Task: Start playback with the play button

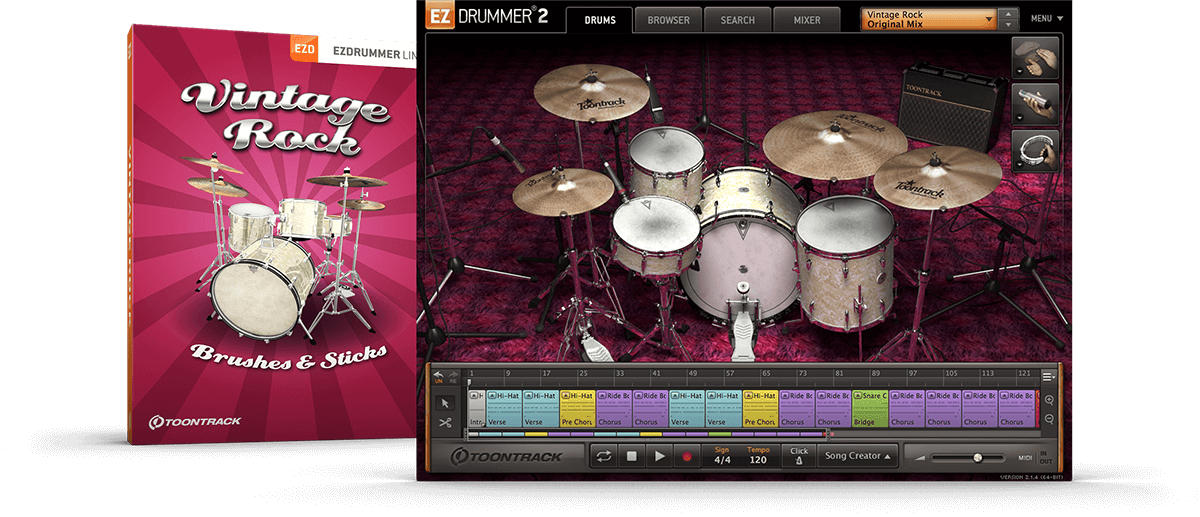Action: 659,456
